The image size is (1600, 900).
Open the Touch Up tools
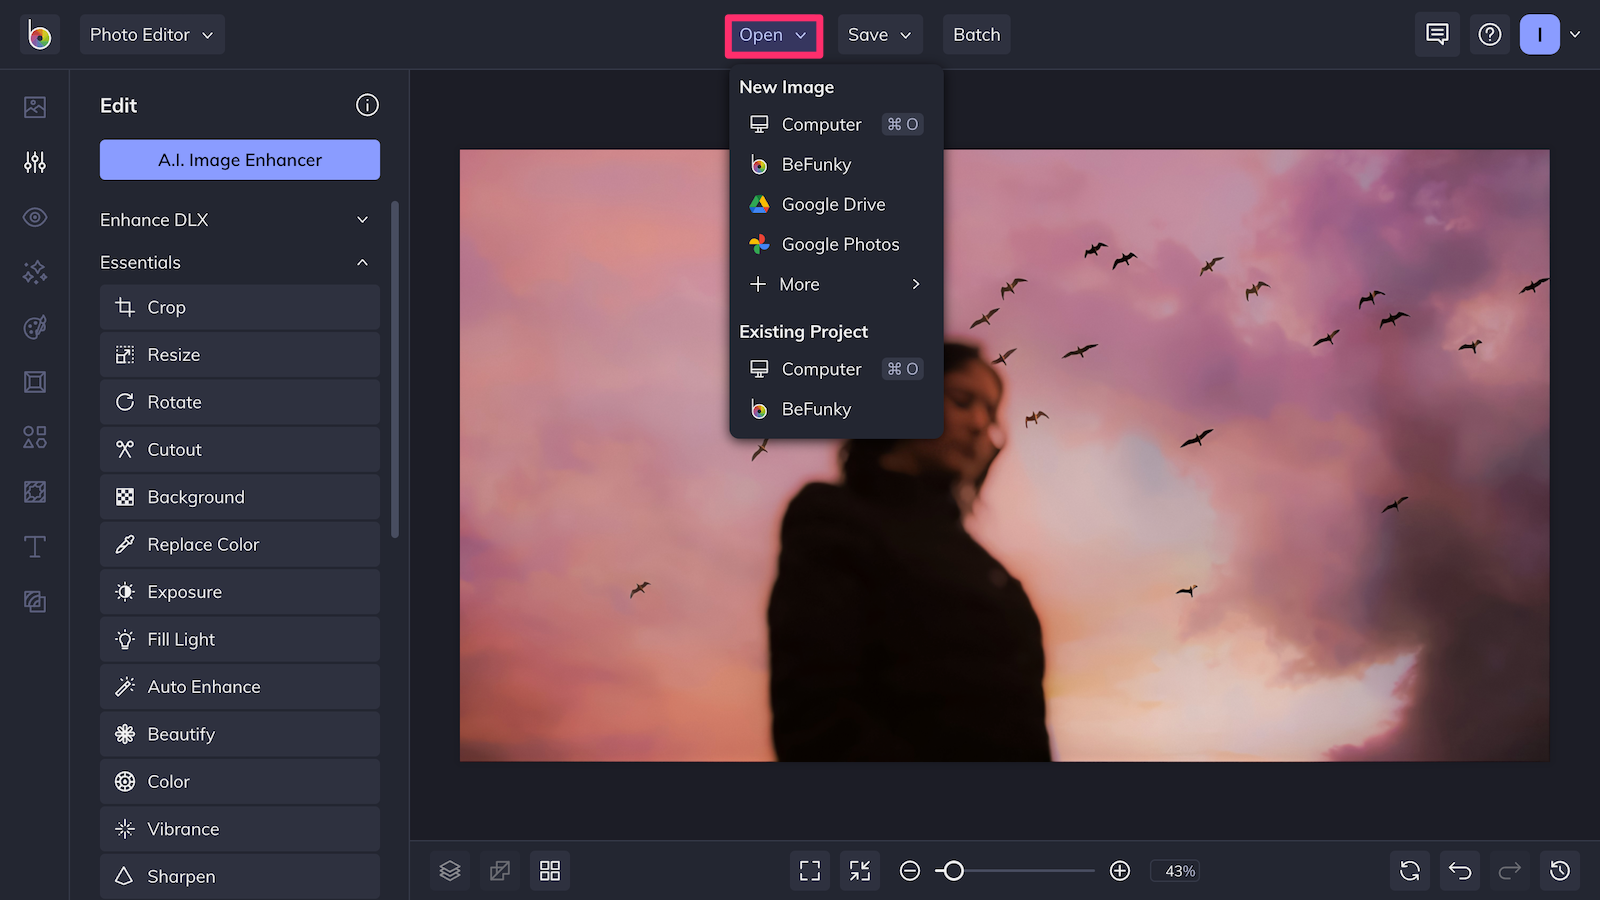tap(34, 217)
